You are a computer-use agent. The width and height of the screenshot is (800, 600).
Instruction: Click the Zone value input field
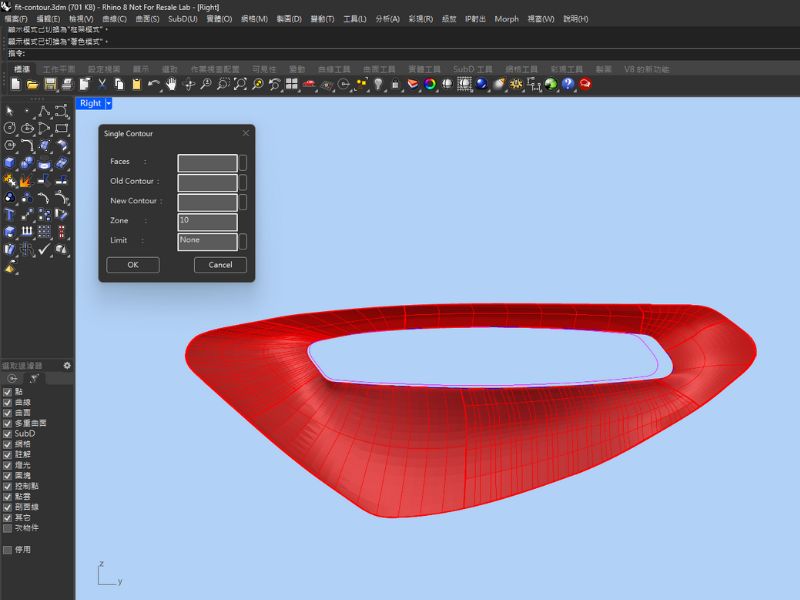[207, 221]
